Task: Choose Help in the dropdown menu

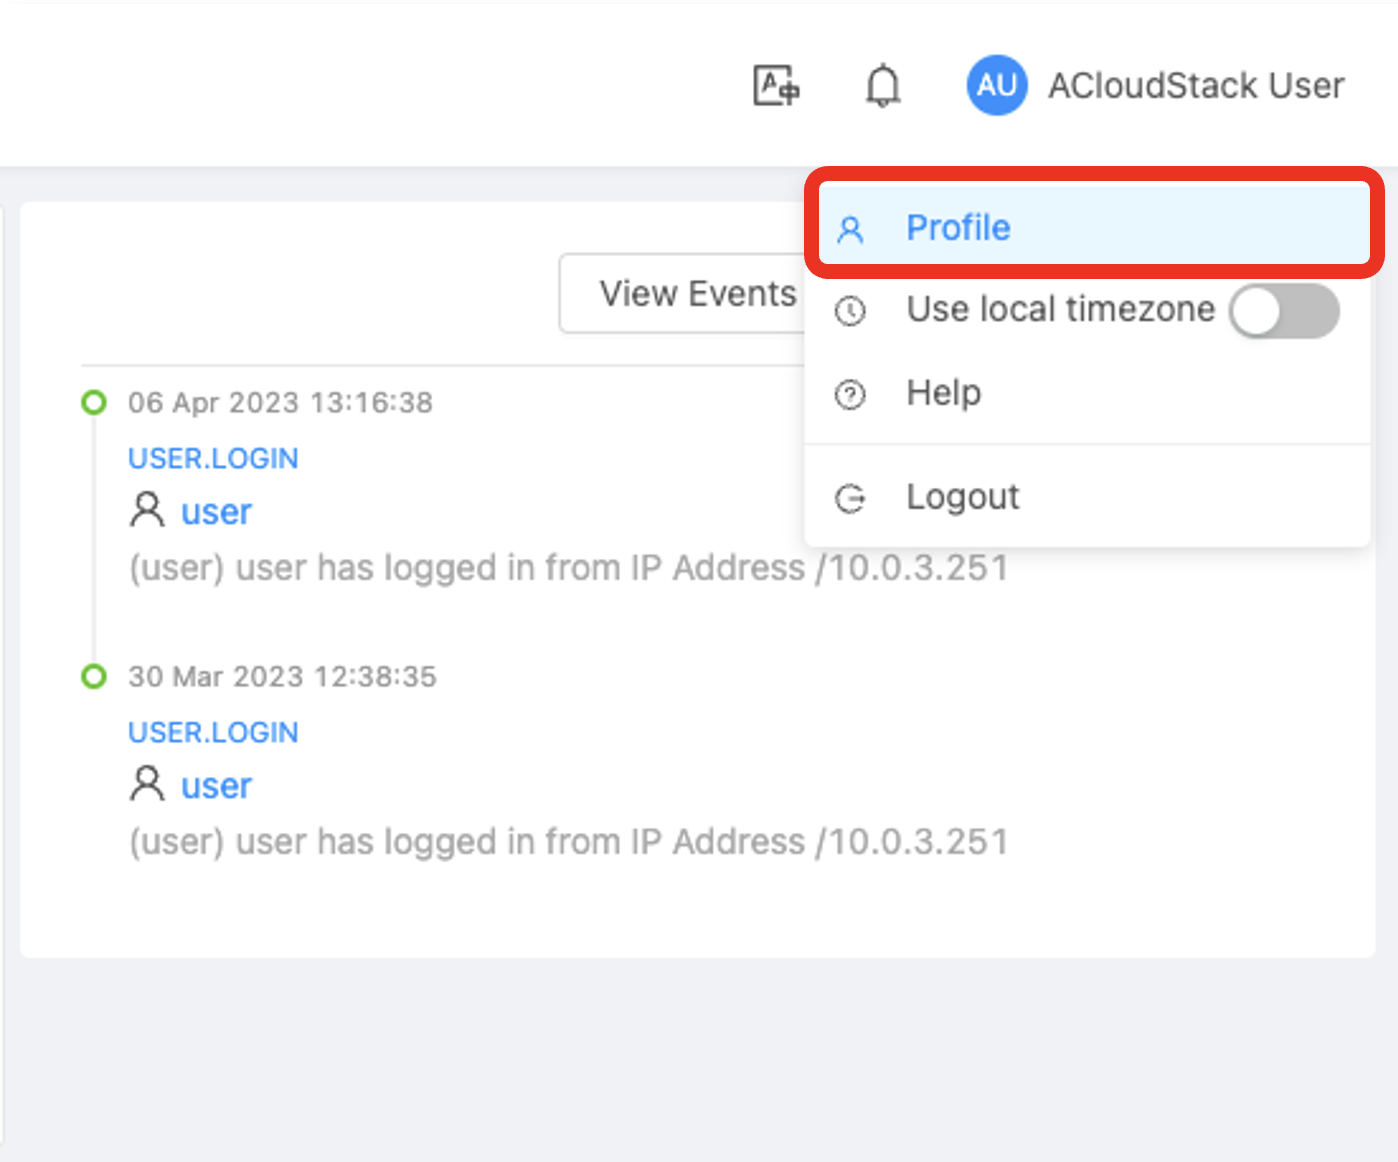Action: click(943, 393)
